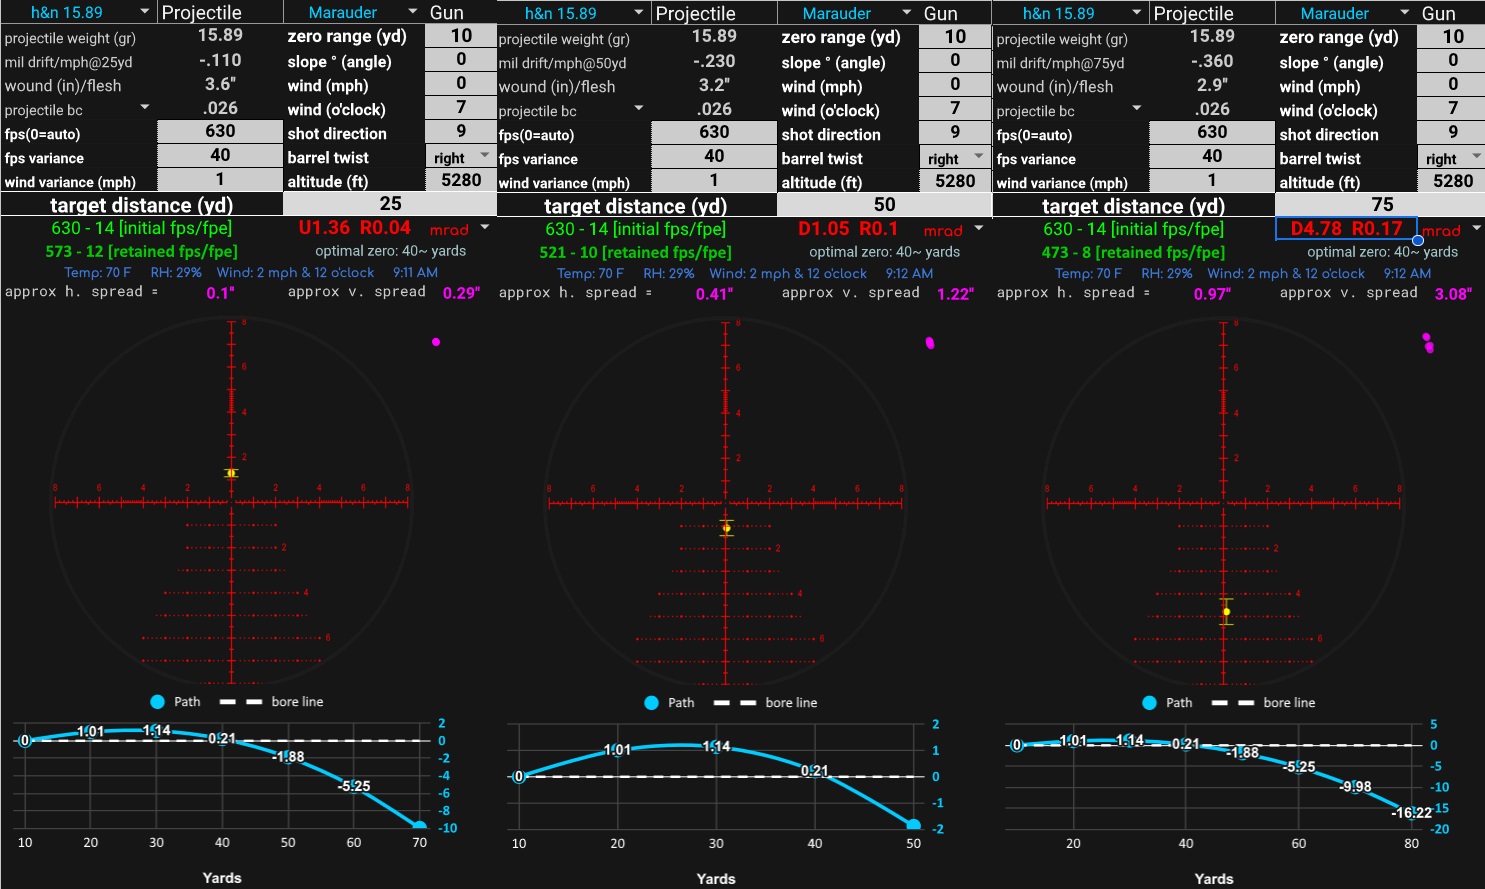The image size is (1485, 889).
Task: Select fps value 630 in 25-yard panel
Action: [x=220, y=132]
